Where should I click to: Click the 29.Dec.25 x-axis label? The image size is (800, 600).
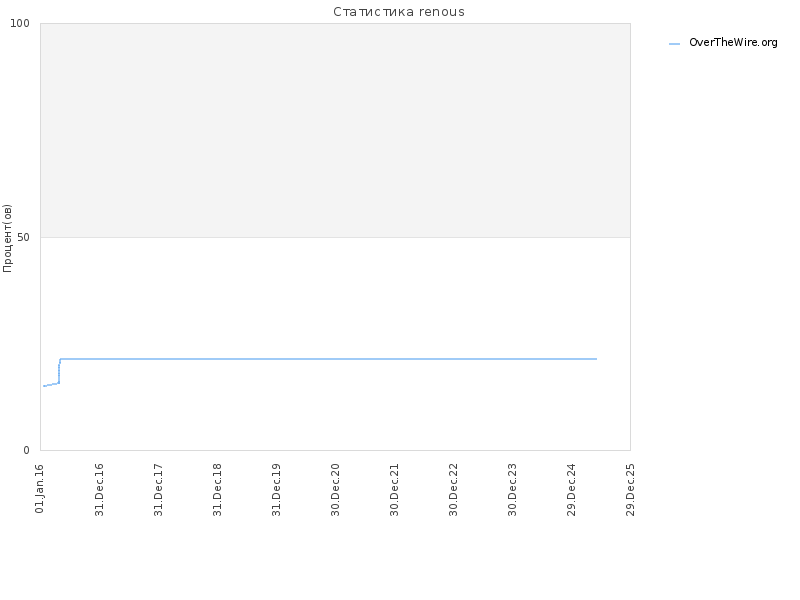coord(630,490)
